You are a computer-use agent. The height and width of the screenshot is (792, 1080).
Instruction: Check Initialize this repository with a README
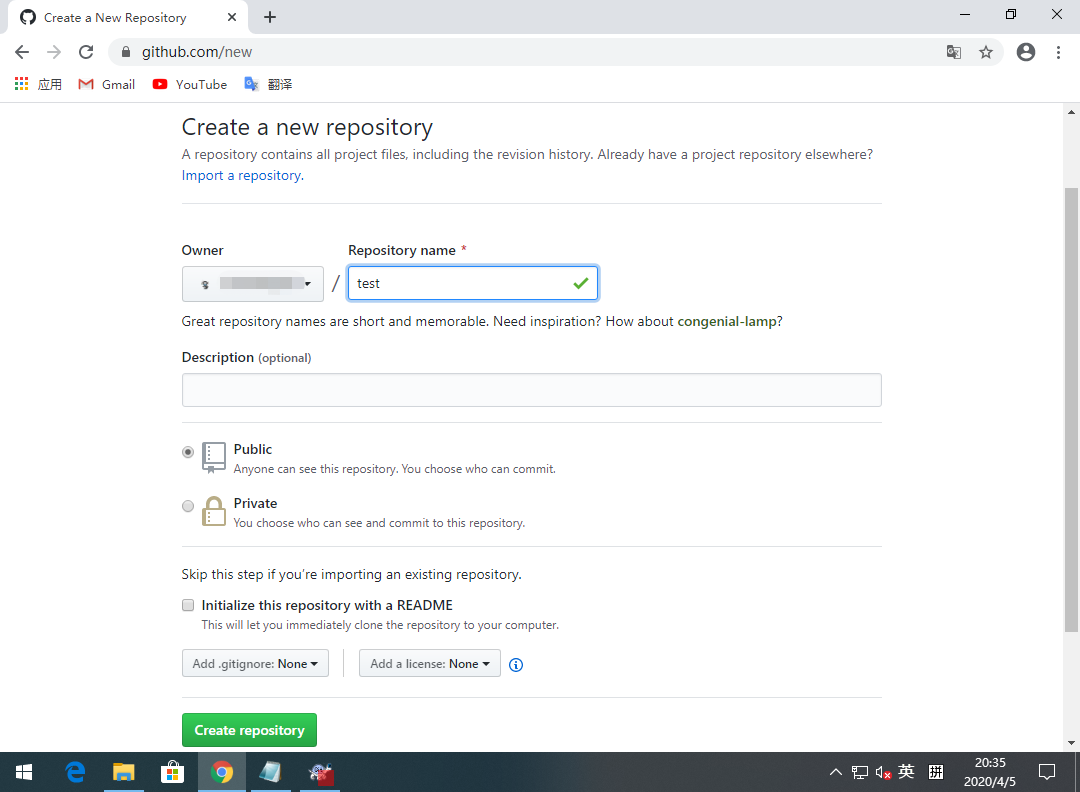pos(188,605)
